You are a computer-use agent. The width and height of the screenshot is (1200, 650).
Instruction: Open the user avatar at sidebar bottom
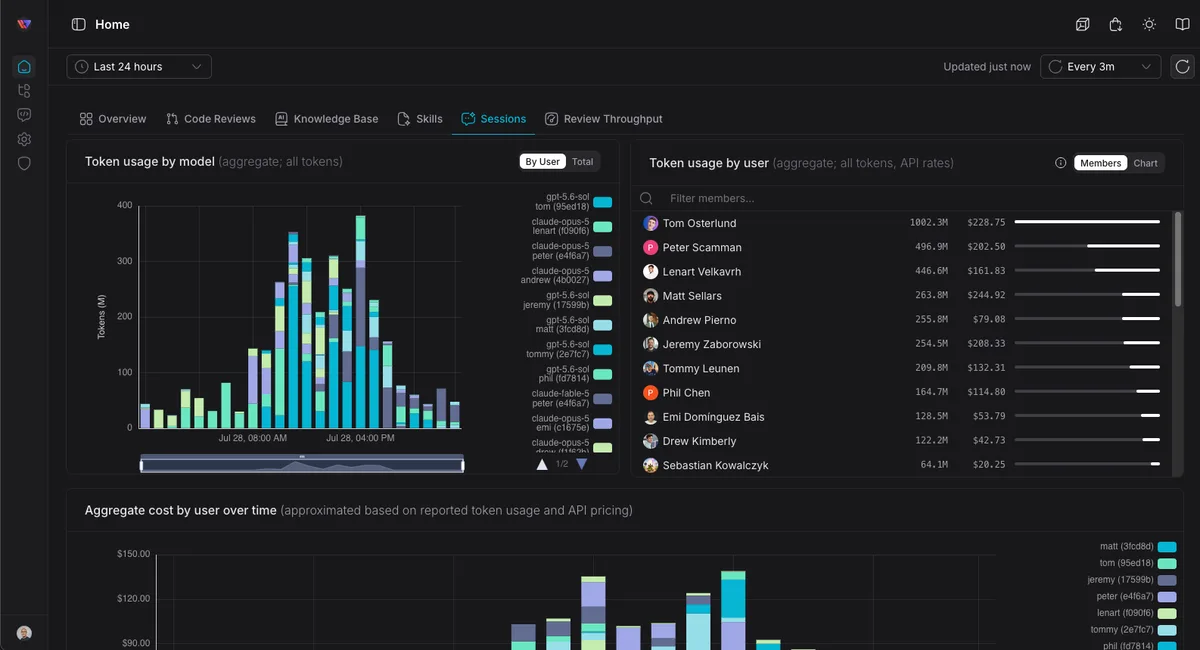pos(24,633)
